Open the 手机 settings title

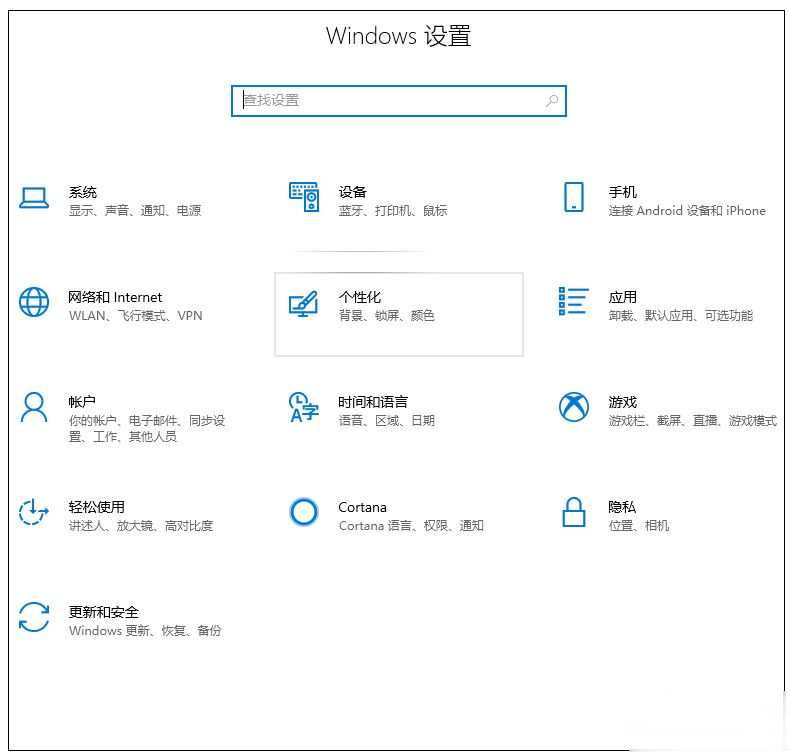coord(623,192)
